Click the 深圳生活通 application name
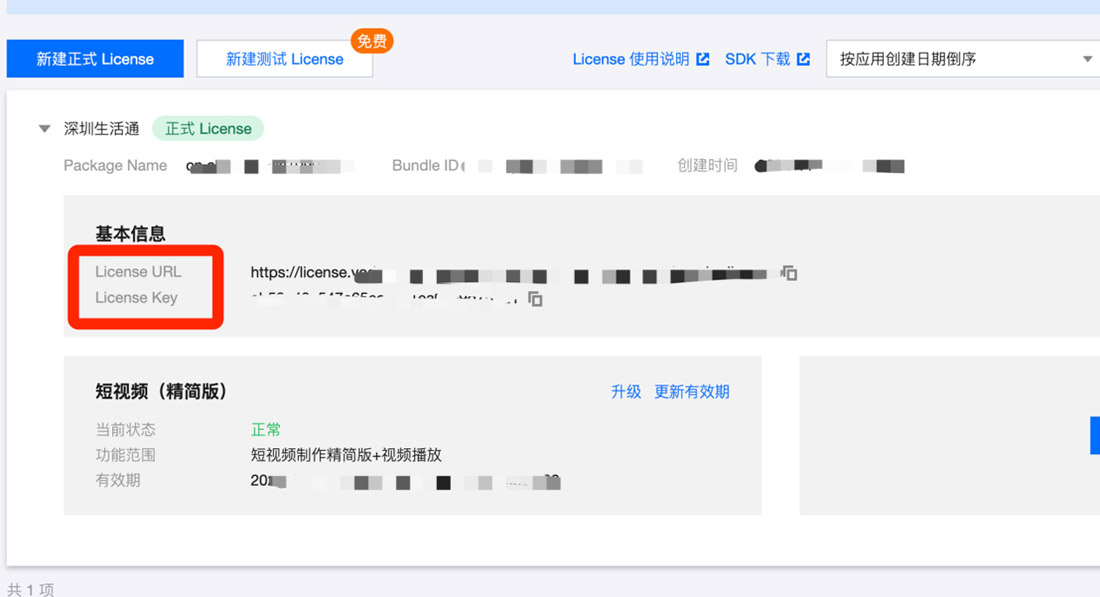 (x=101, y=129)
